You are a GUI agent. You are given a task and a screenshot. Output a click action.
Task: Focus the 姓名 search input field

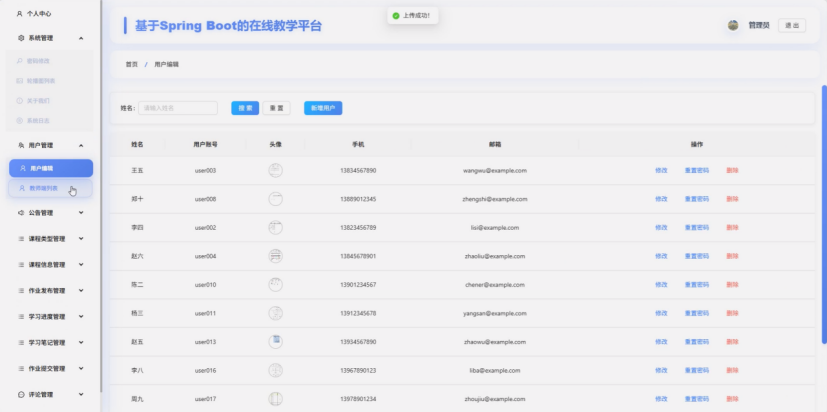(178, 108)
